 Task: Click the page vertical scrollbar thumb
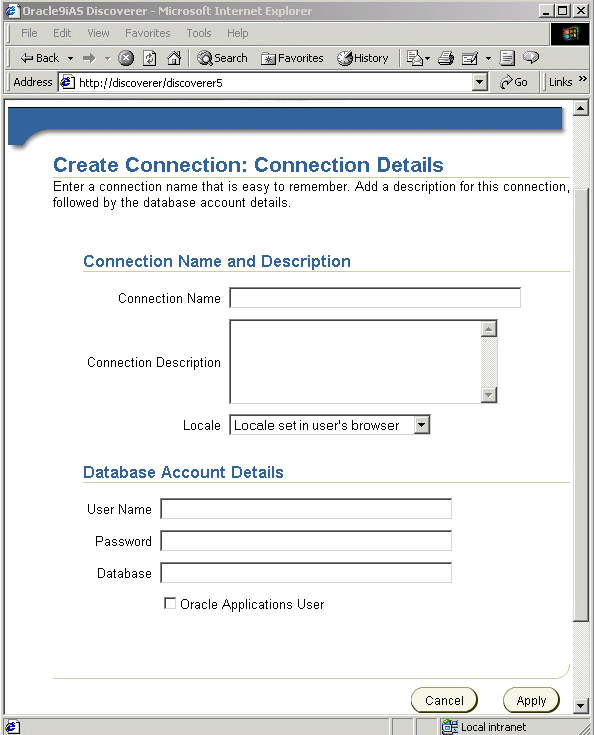click(x=580, y=404)
